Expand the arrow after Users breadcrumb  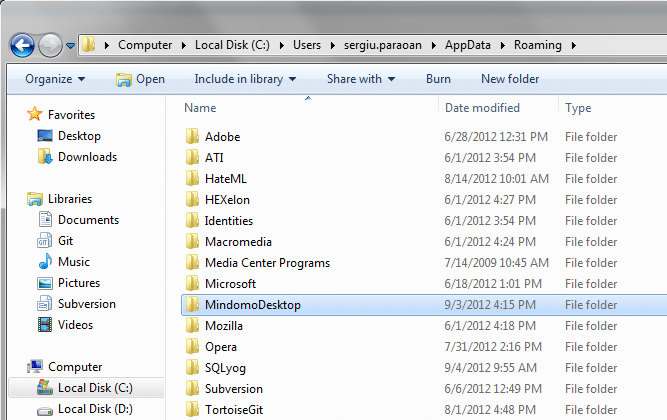coord(333,45)
